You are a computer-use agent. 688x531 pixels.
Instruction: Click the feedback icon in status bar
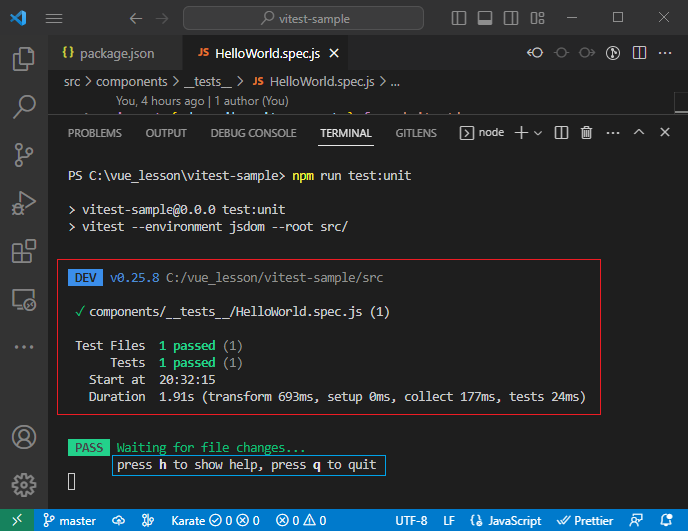(x=636, y=520)
